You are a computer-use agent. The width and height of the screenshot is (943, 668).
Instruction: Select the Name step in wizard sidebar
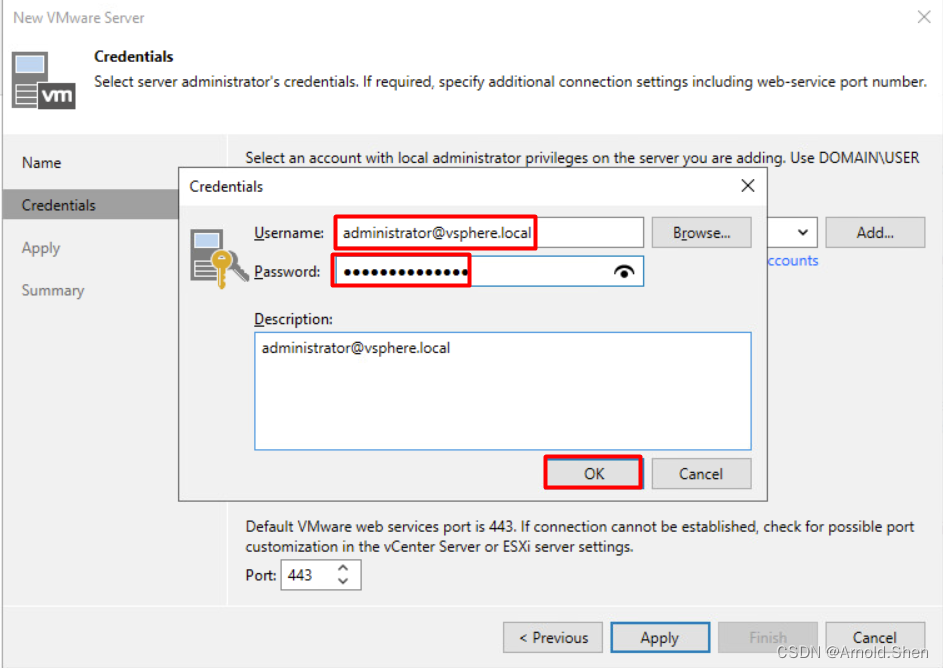tap(41, 163)
